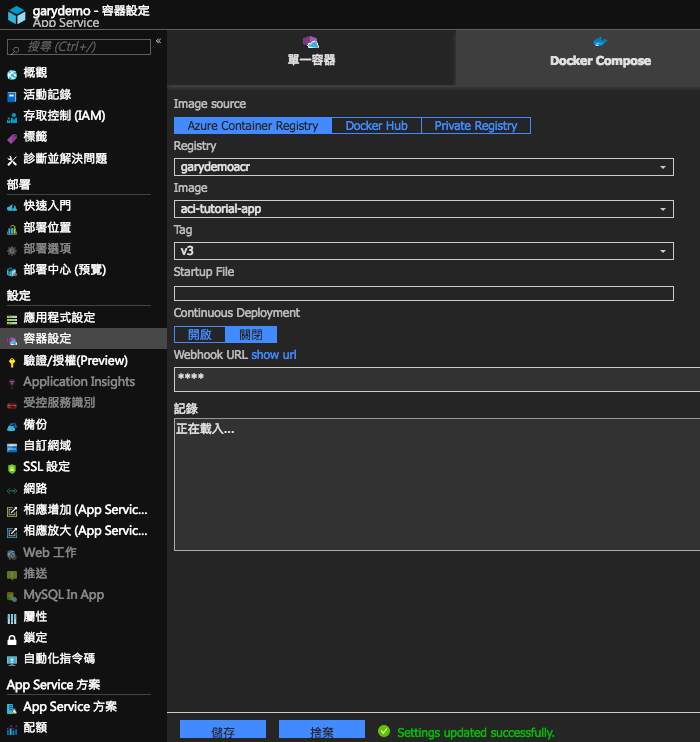700x742 pixels.
Task: Click the 捨棄 discard button
Action: 322,731
